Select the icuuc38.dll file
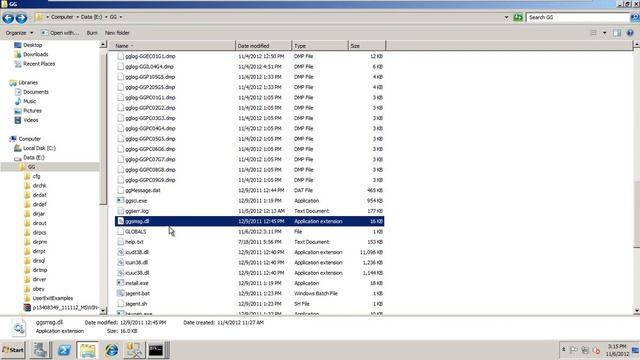Screen dimensions: 640x360 (137, 273)
